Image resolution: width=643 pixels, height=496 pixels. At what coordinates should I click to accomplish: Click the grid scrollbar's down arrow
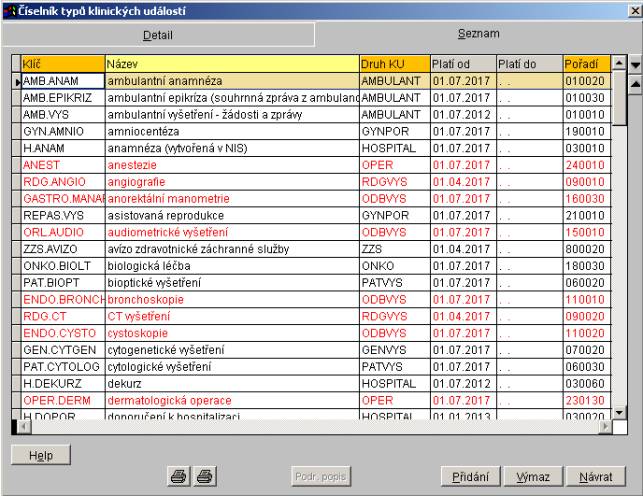point(619,412)
